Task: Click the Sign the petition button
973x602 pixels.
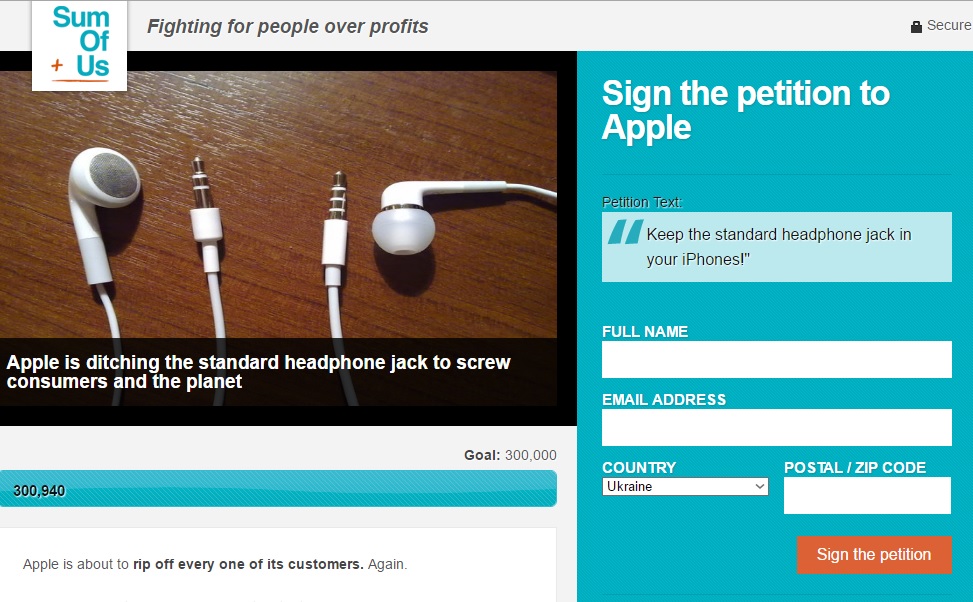Action: coord(874,555)
